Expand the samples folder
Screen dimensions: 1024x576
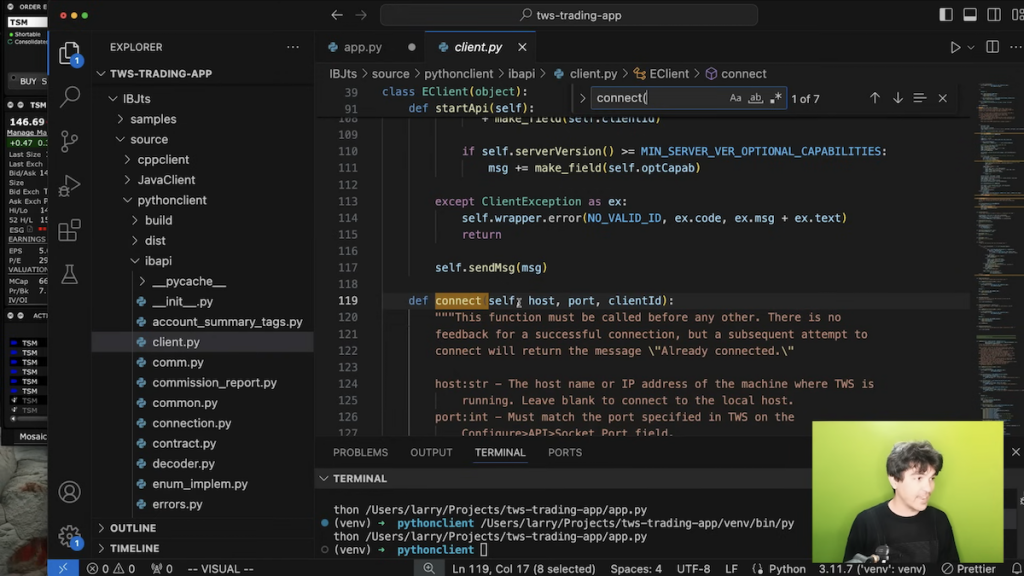[x=153, y=119]
